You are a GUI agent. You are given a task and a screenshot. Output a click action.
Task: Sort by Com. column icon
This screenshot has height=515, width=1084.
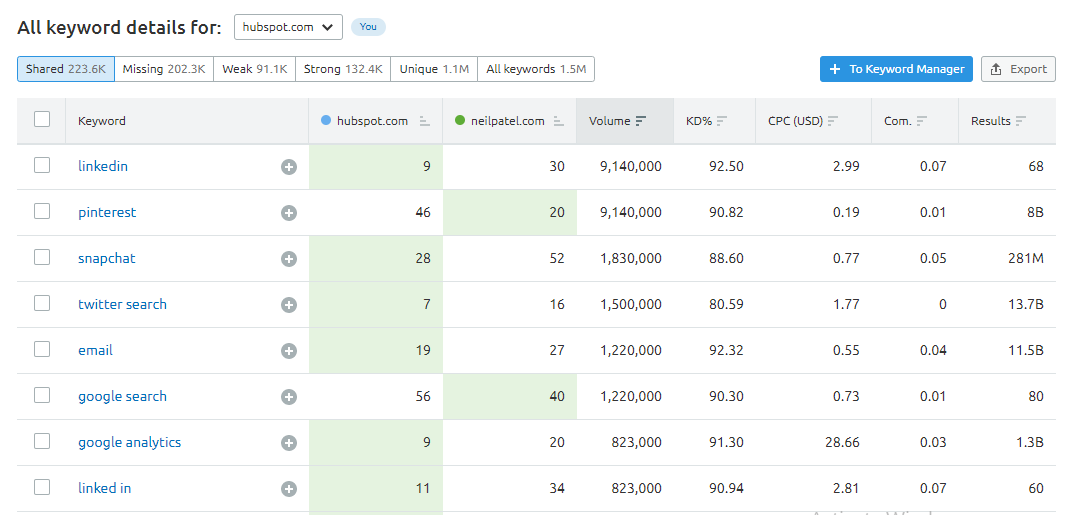click(x=922, y=121)
